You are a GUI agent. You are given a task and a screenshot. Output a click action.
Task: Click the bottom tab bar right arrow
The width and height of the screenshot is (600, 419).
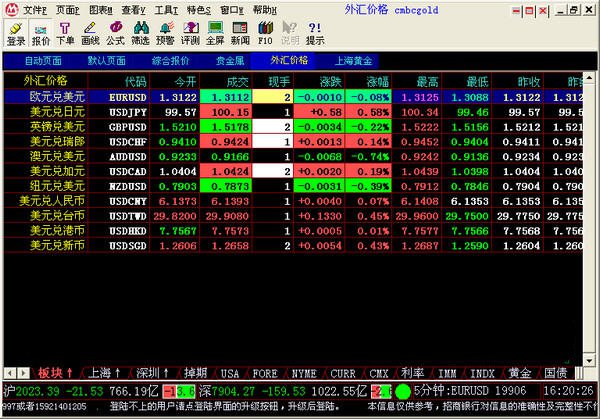pyautogui.click(x=23, y=373)
